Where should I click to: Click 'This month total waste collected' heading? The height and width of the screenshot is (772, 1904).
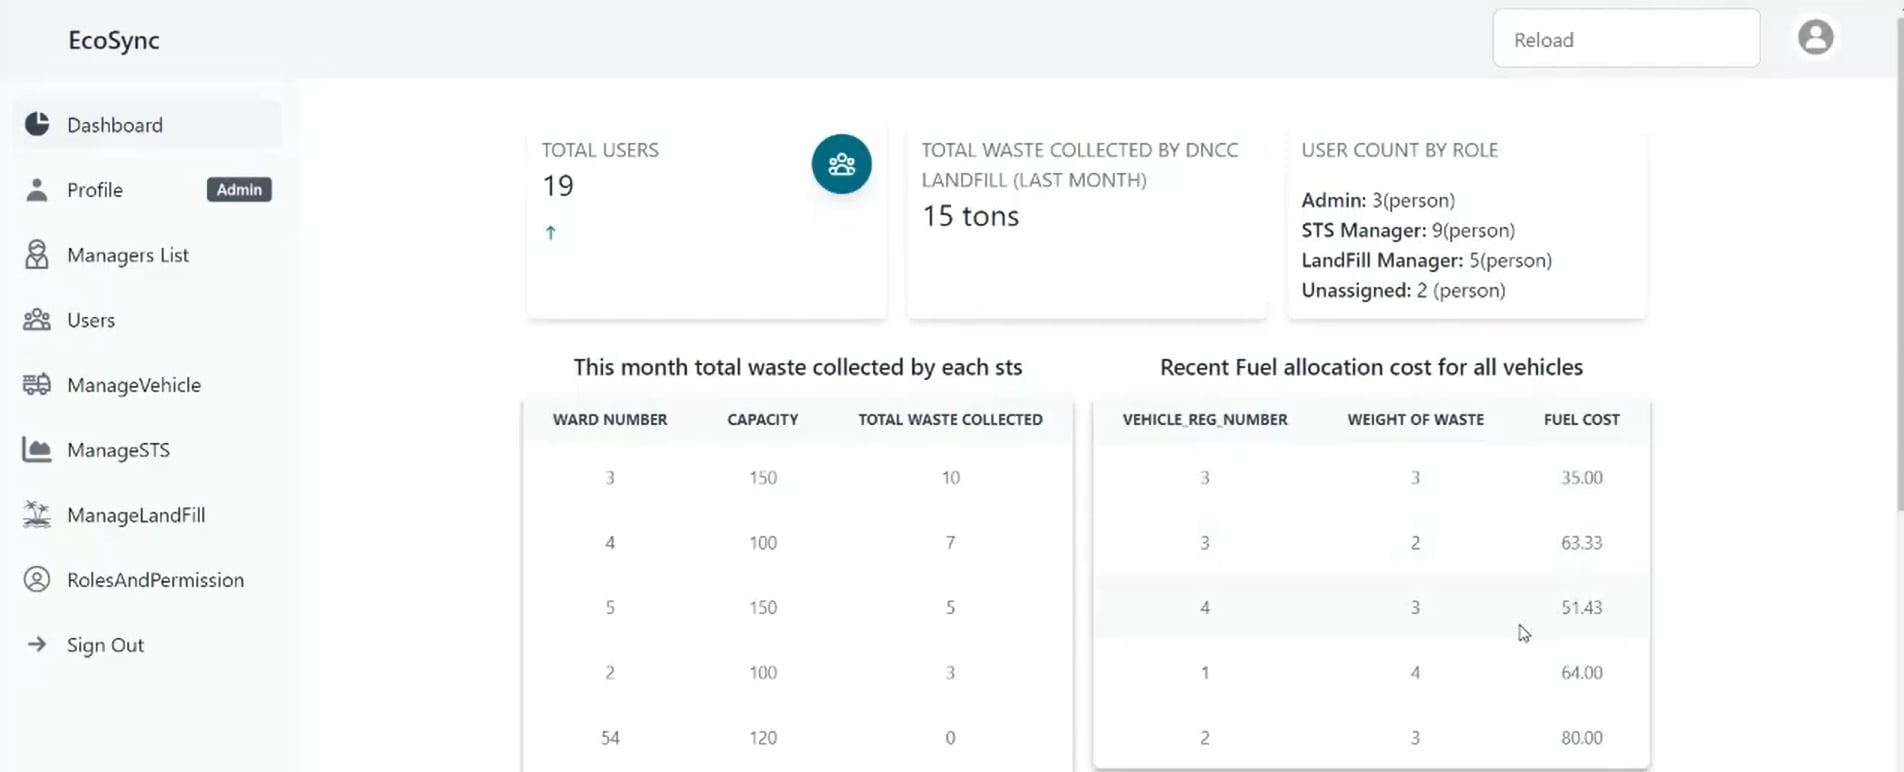798,367
